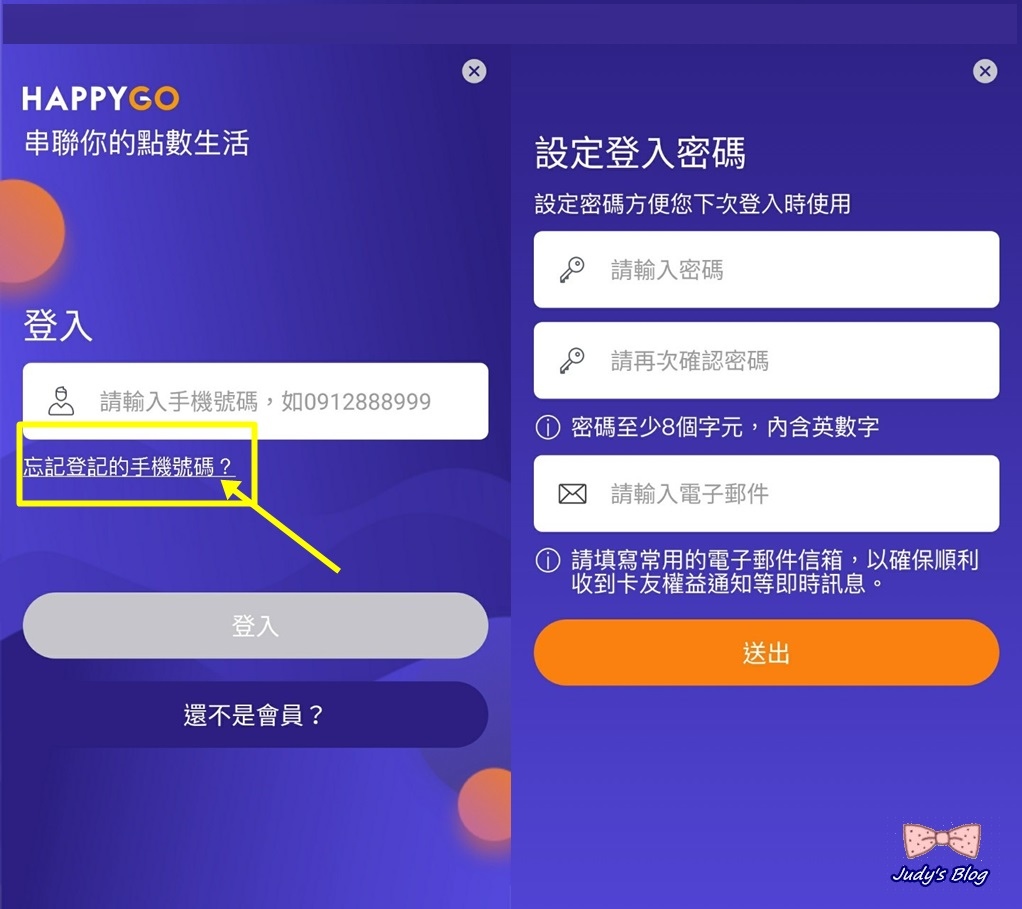1022x909 pixels.
Task: Focus the 請再次確認密碼 confirm password field
Action: (x=766, y=360)
